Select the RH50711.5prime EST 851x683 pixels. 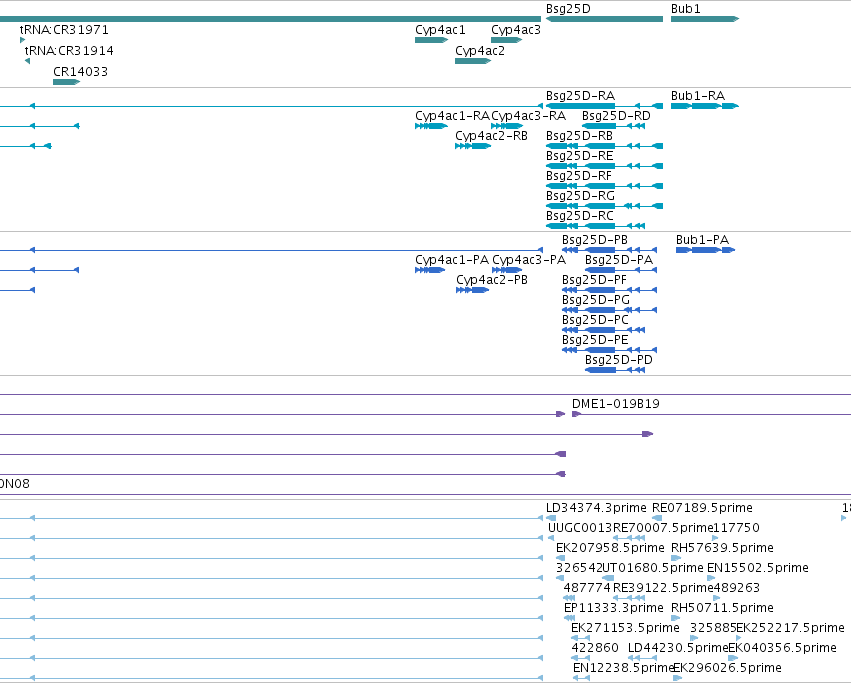[676, 618]
